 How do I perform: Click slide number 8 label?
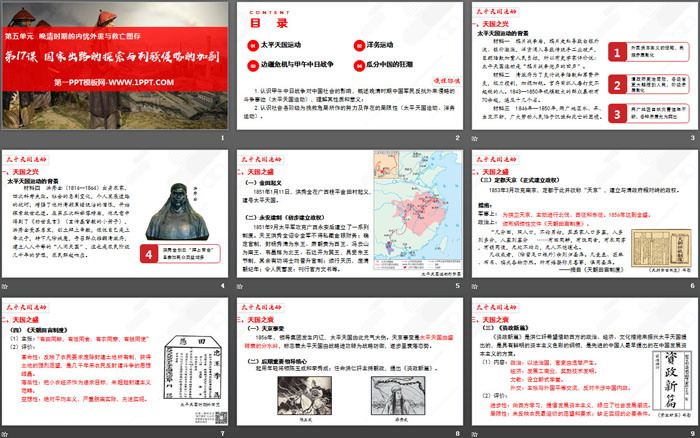coord(458,434)
